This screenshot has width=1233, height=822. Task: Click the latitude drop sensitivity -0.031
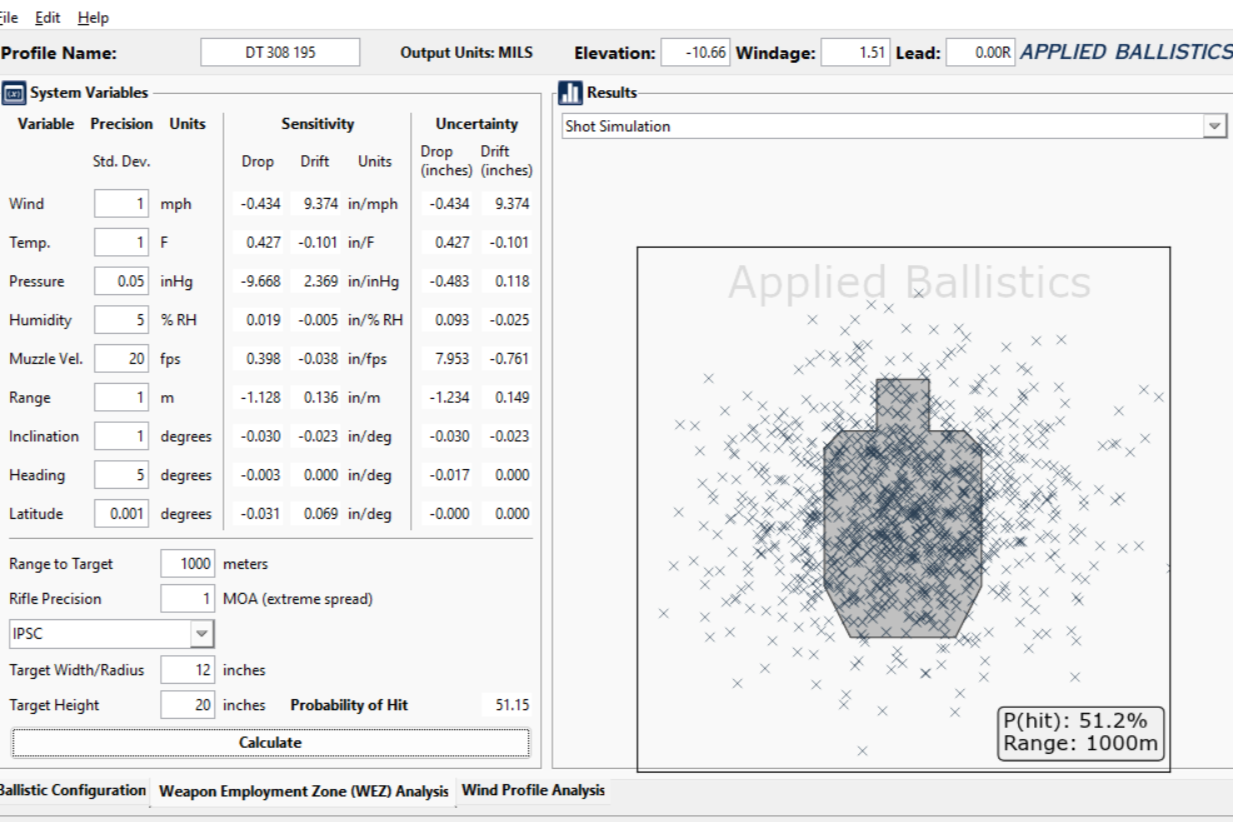[261, 514]
